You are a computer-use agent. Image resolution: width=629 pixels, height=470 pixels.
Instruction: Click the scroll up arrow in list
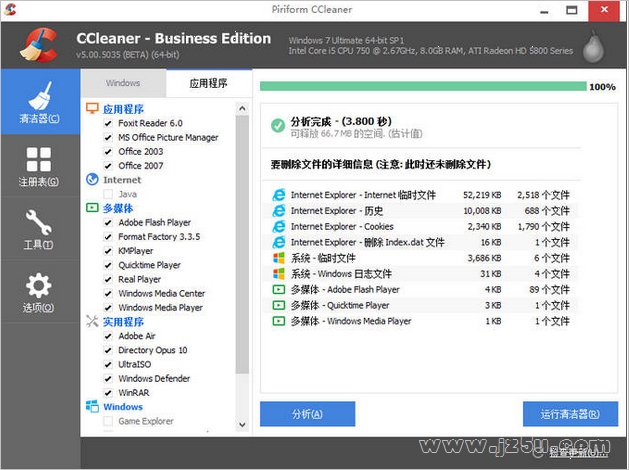tap(242, 108)
